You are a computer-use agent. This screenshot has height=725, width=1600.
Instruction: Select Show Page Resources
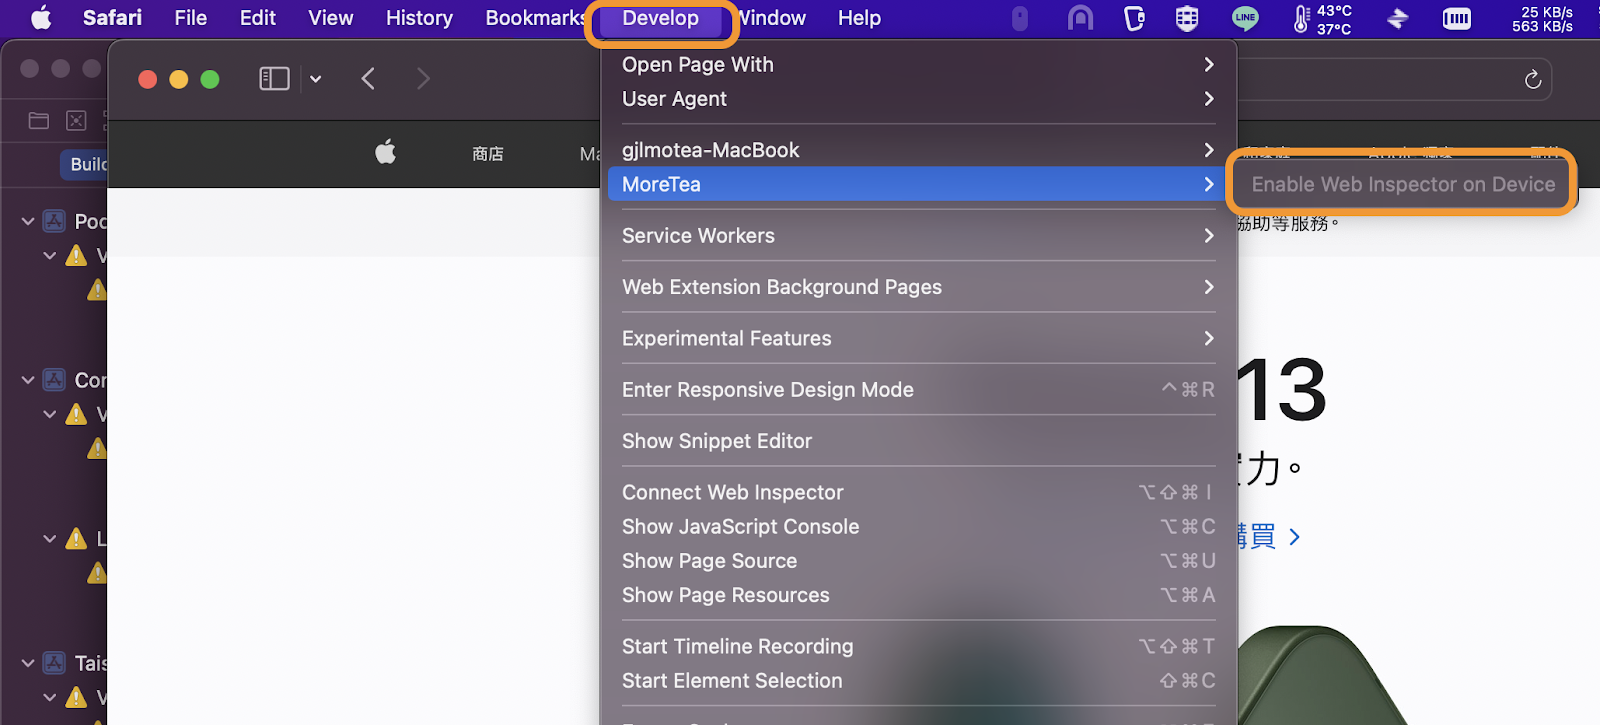pyautogui.click(x=917, y=595)
